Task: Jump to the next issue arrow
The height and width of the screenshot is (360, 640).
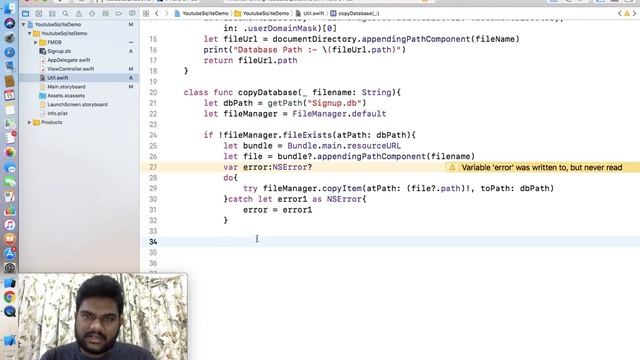Action: click(635, 13)
